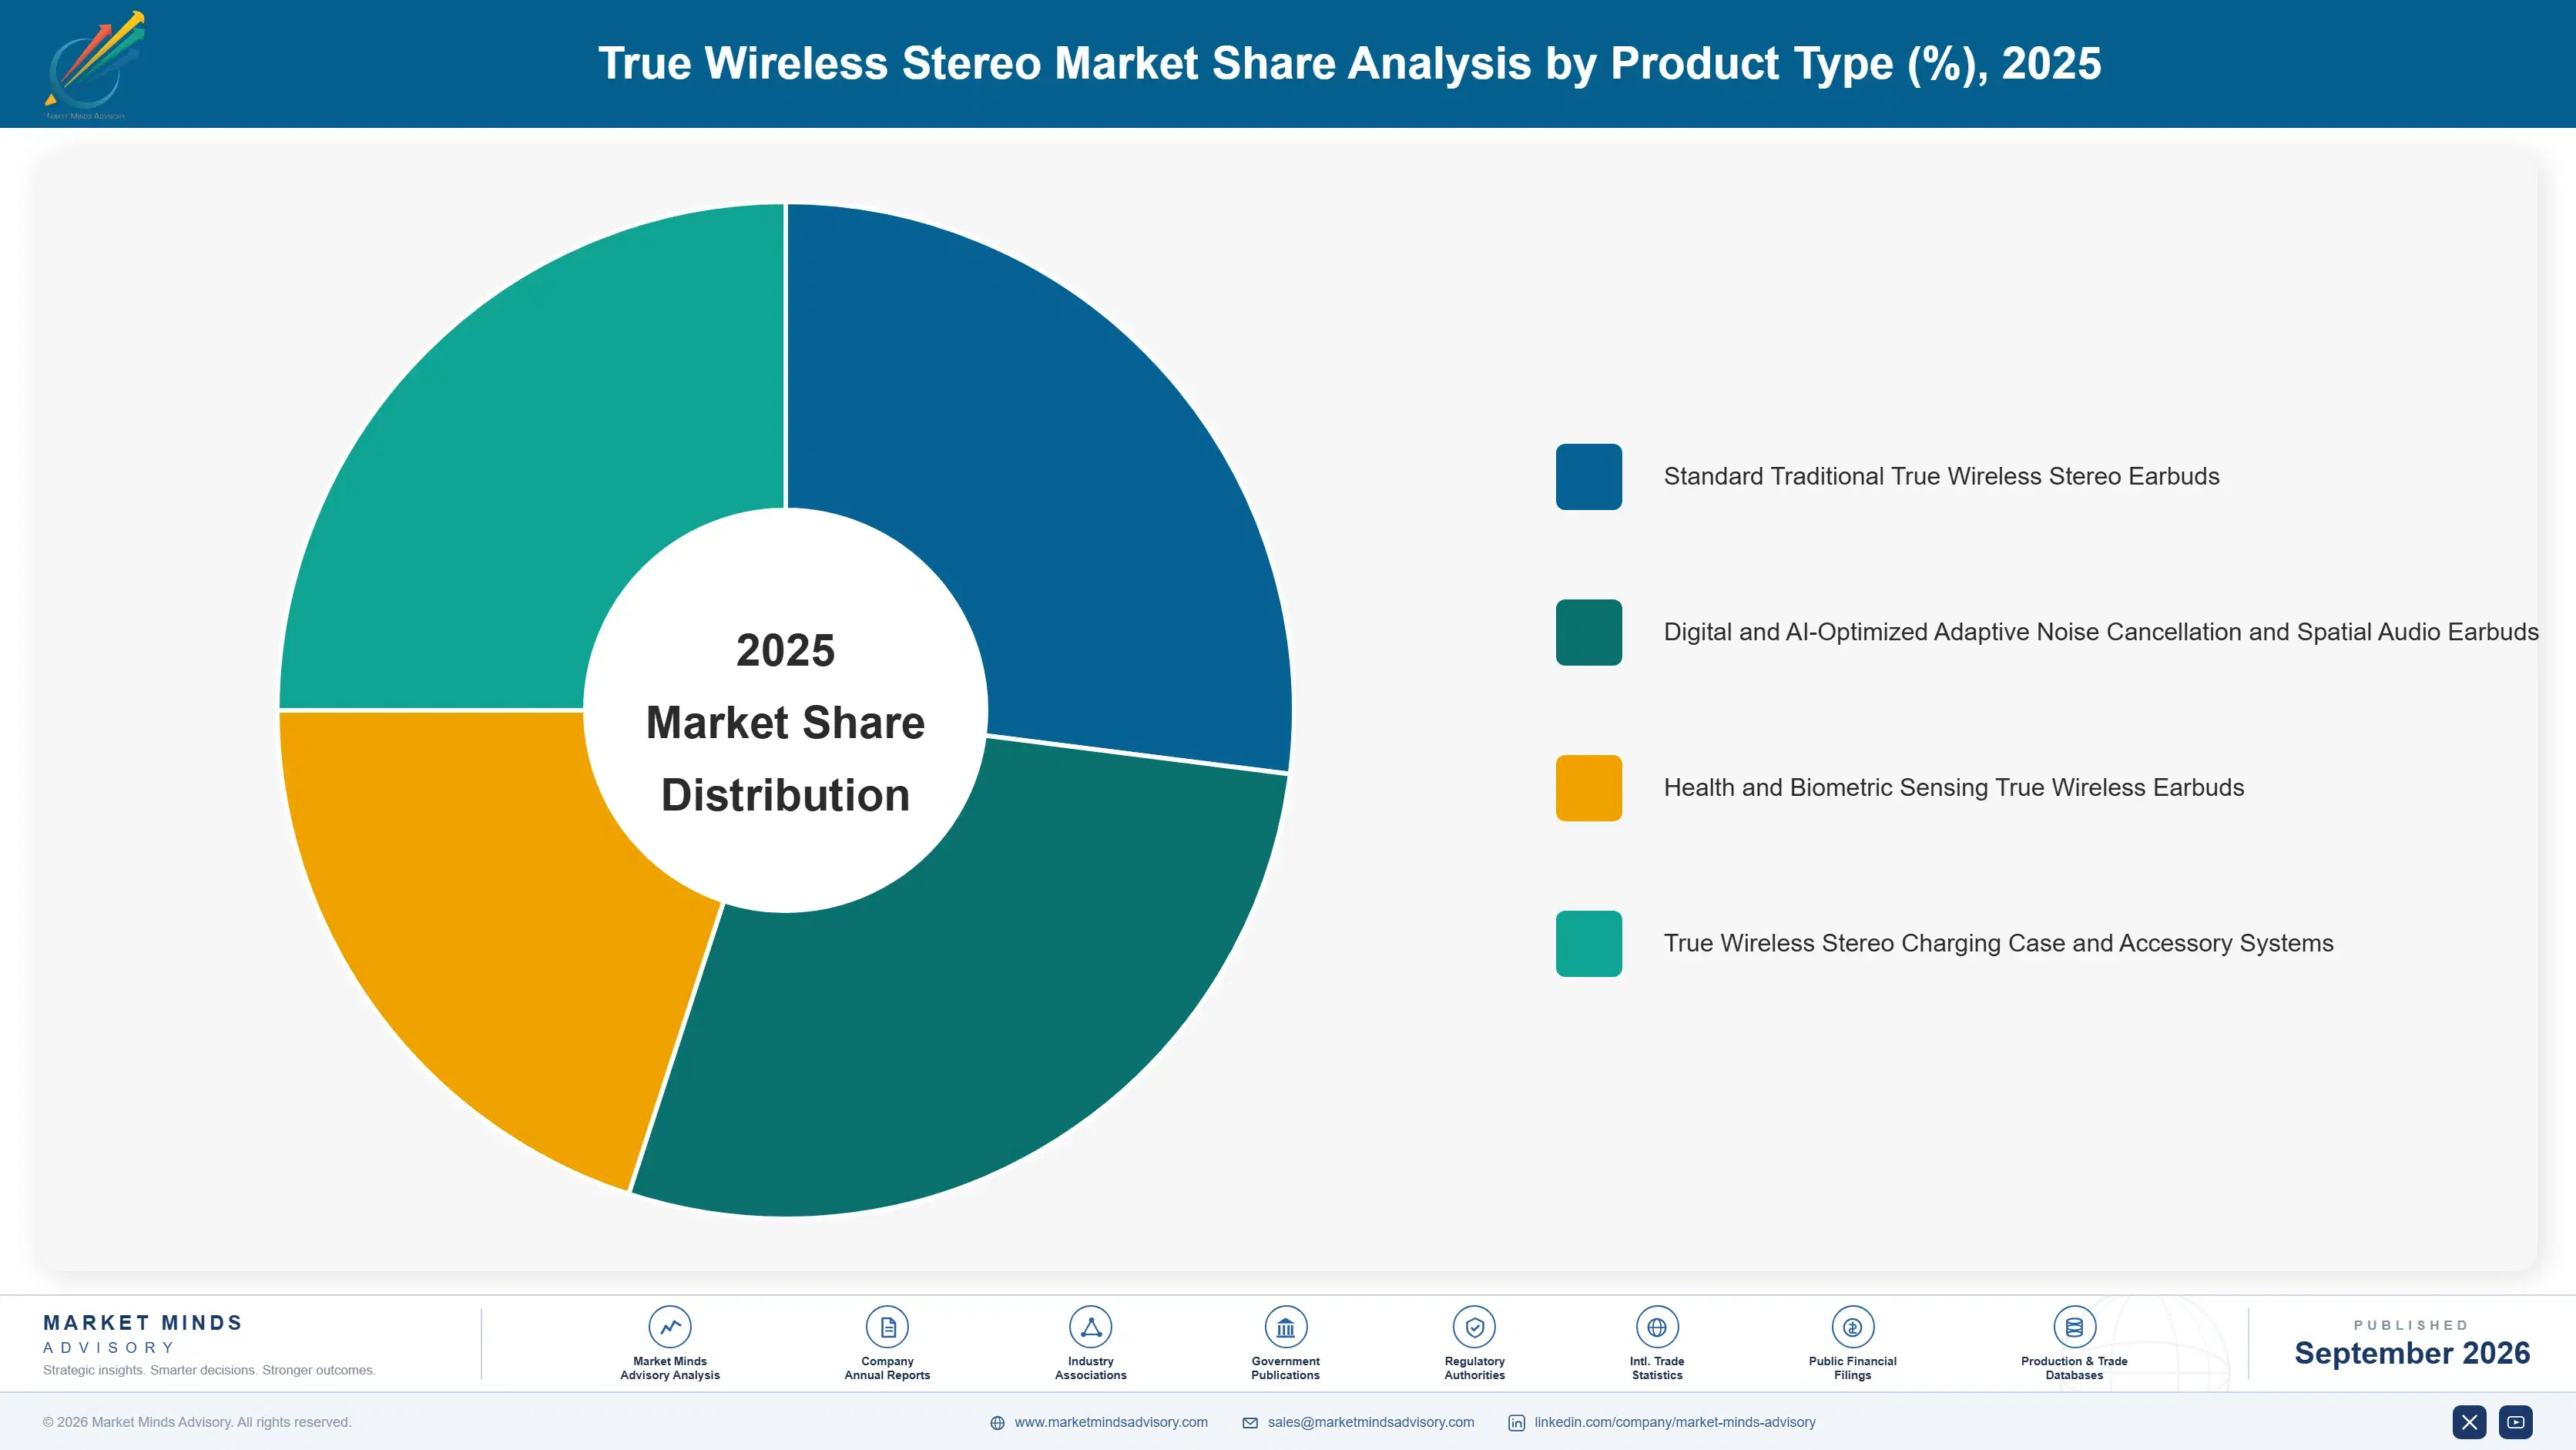This screenshot has height=1450, width=2576.
Task: Click orange Health and Biometric legend swatch
Action: click(1589, 788)
